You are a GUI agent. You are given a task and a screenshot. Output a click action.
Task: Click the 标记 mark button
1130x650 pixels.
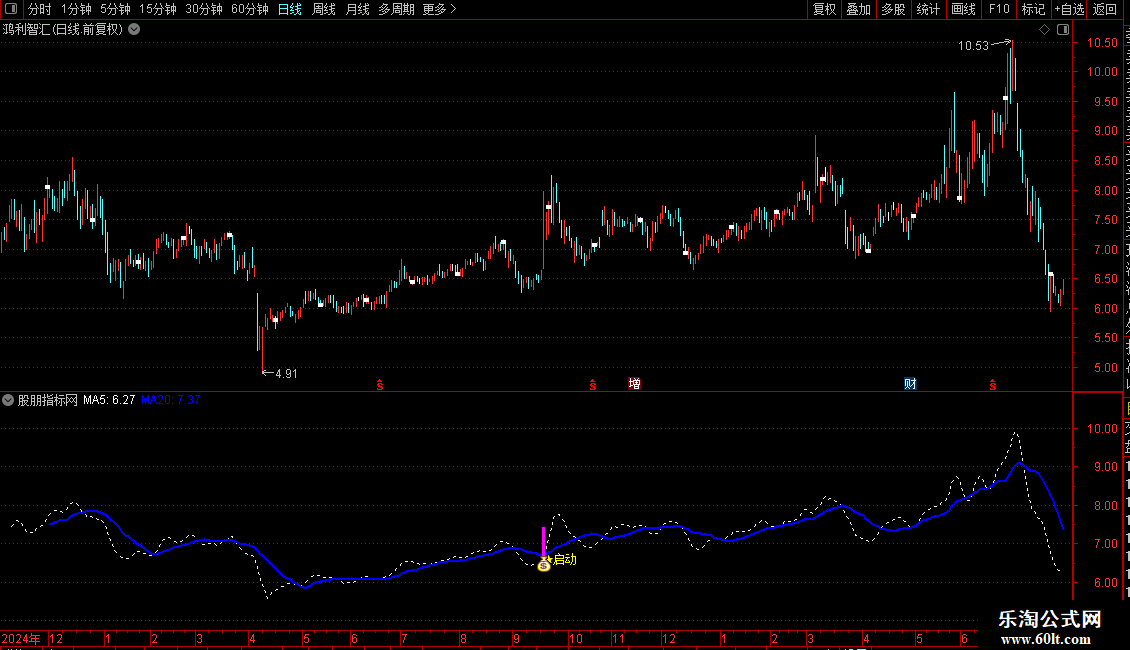click(1033, 9)
